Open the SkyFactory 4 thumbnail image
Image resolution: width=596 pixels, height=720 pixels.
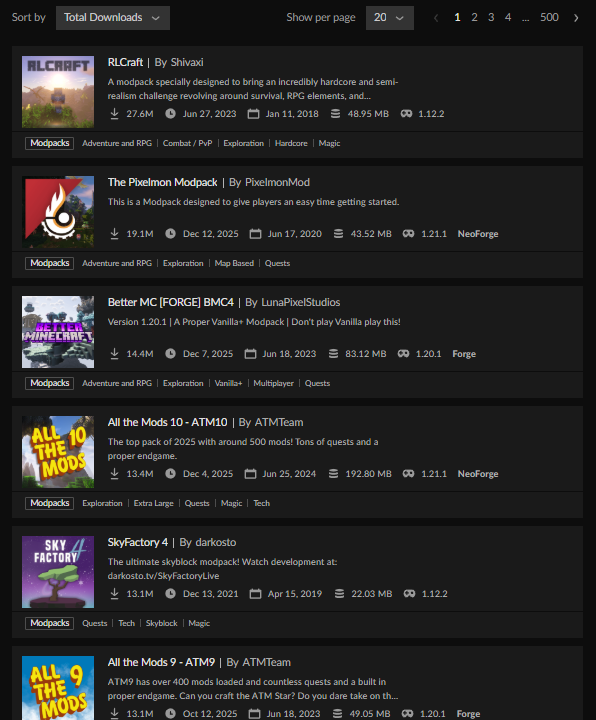pyautogui.click(x=58, y=572)
